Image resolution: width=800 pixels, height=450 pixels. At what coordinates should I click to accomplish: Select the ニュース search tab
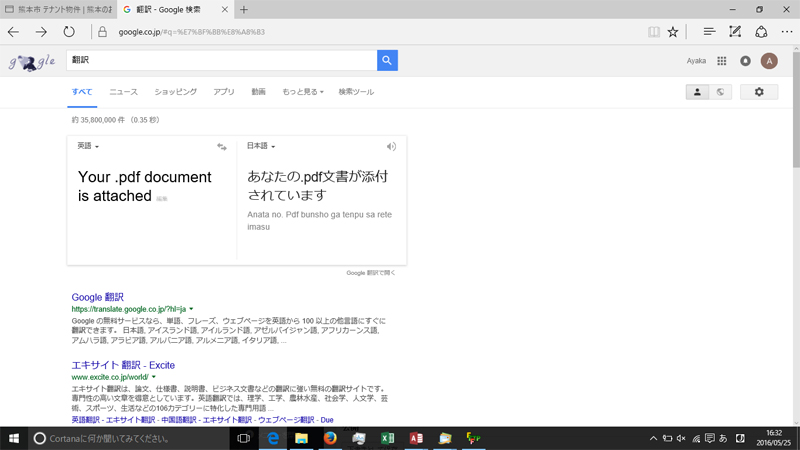pos(123,92)
